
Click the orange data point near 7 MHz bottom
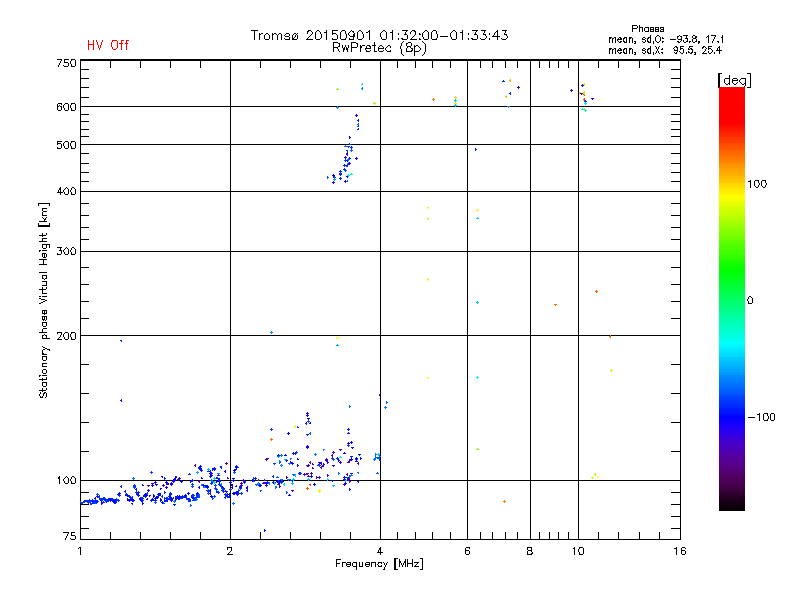click(x=504, y=502)
